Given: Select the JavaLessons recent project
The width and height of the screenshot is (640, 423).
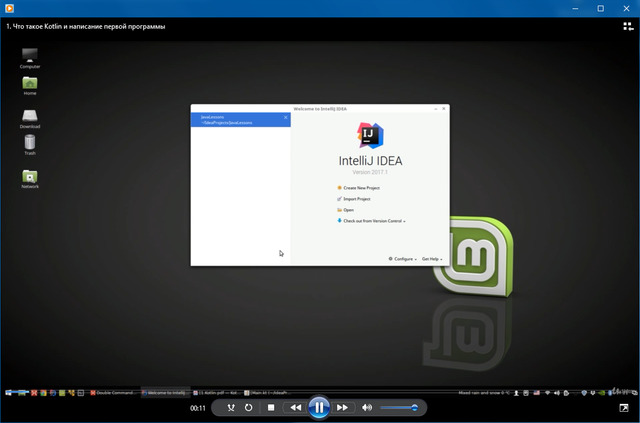Looking at the screenshot, I should (235, 119).
